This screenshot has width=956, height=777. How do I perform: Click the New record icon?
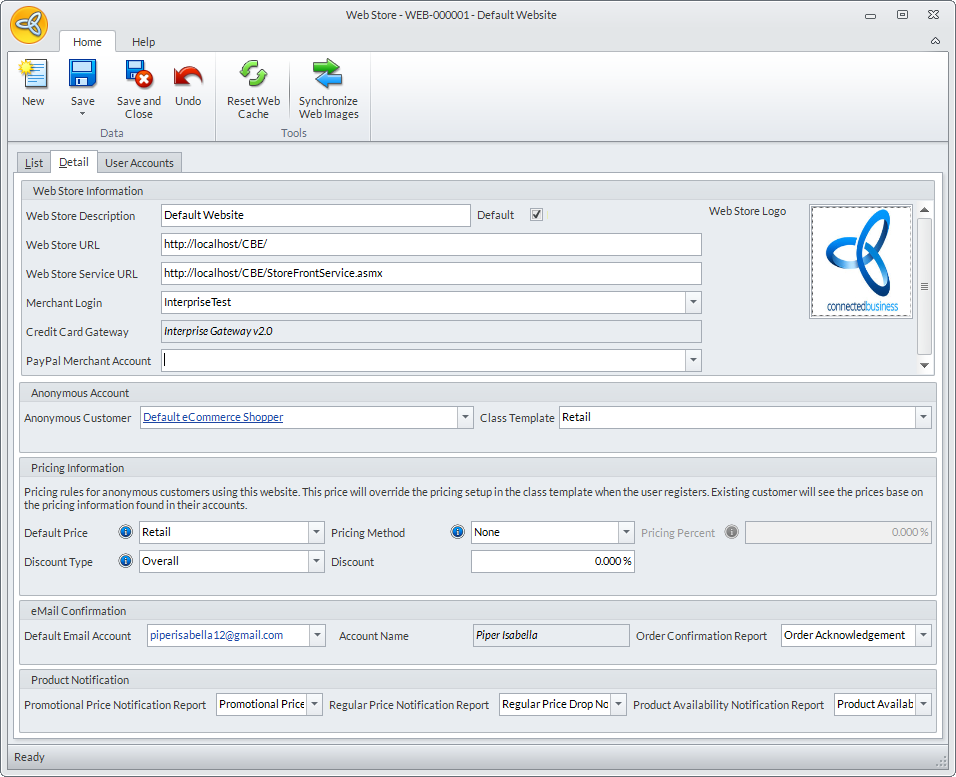point(33,75)
